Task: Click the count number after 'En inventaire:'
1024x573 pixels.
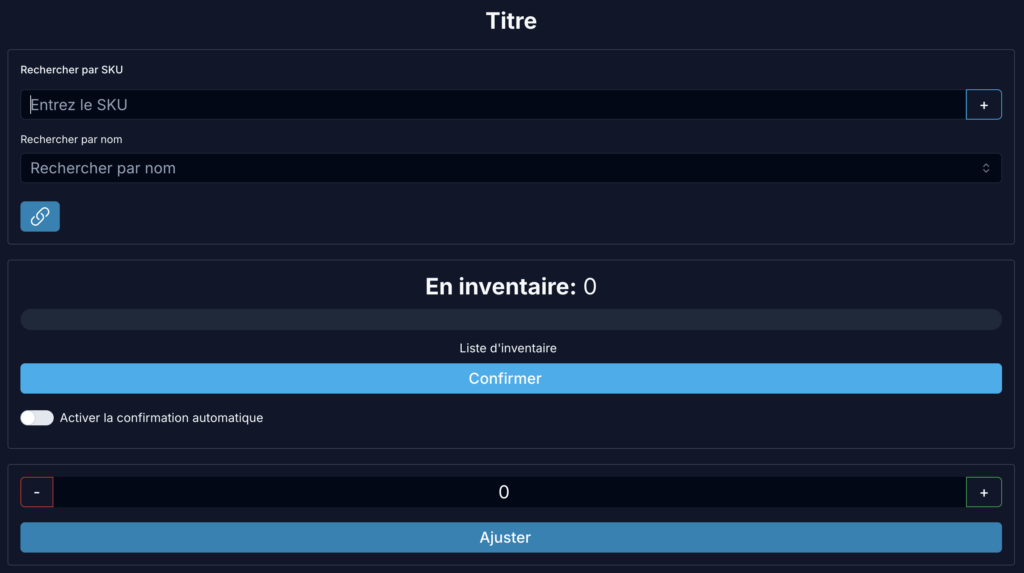Action: tap(590, 287)
